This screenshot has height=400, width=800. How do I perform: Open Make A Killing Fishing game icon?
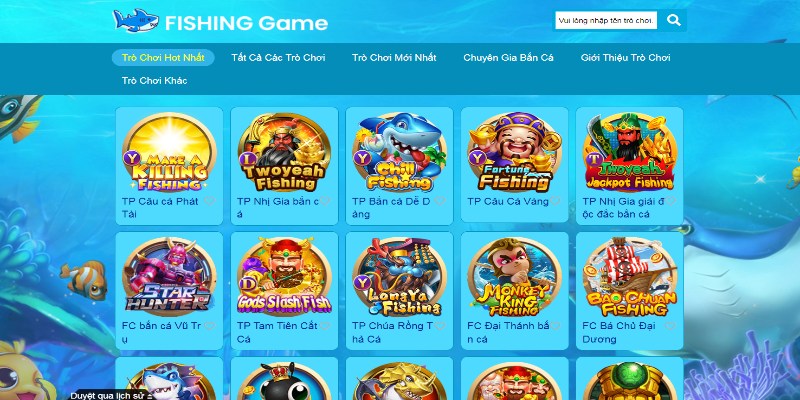[x=169, y=153]
